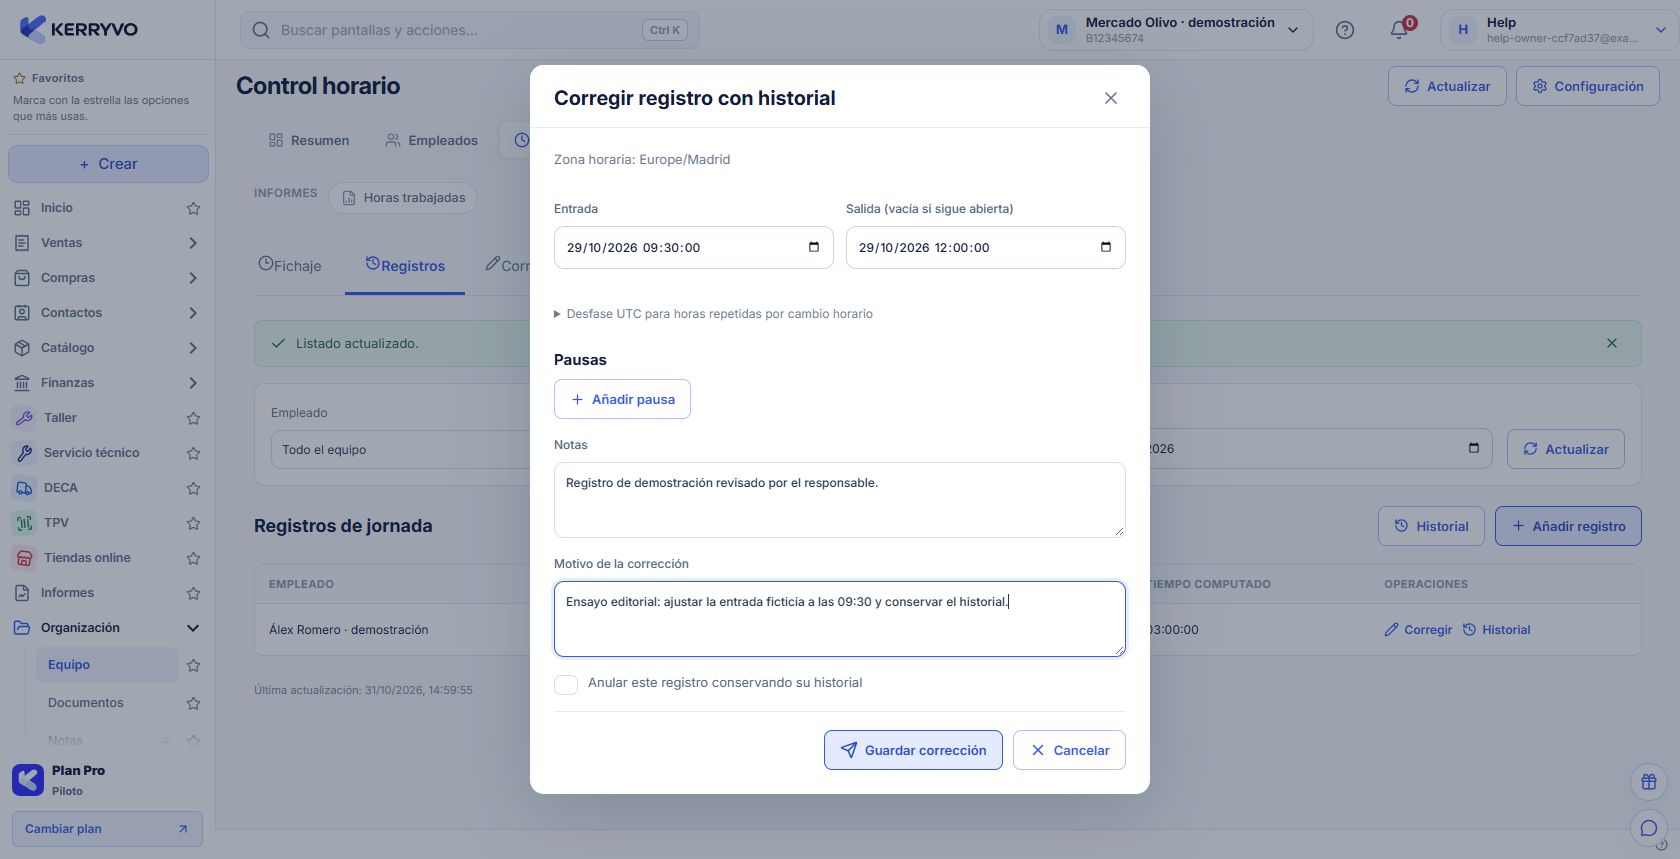Open Historial link in Álex Romero row
This screenshot has height=859, width=1680.
tap(1497, 630)
